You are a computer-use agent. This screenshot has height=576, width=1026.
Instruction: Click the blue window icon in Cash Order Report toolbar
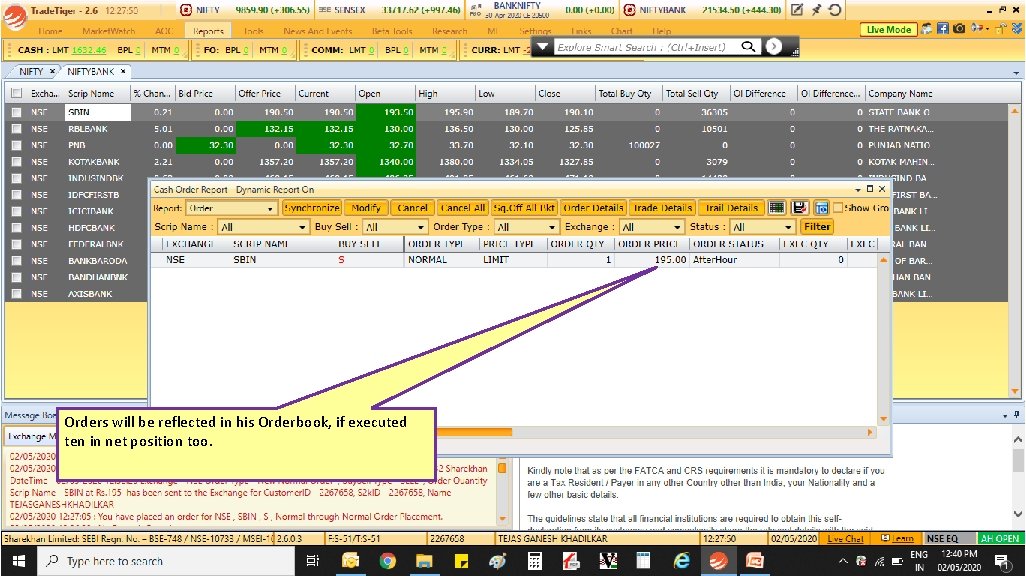tap(821, 207)
